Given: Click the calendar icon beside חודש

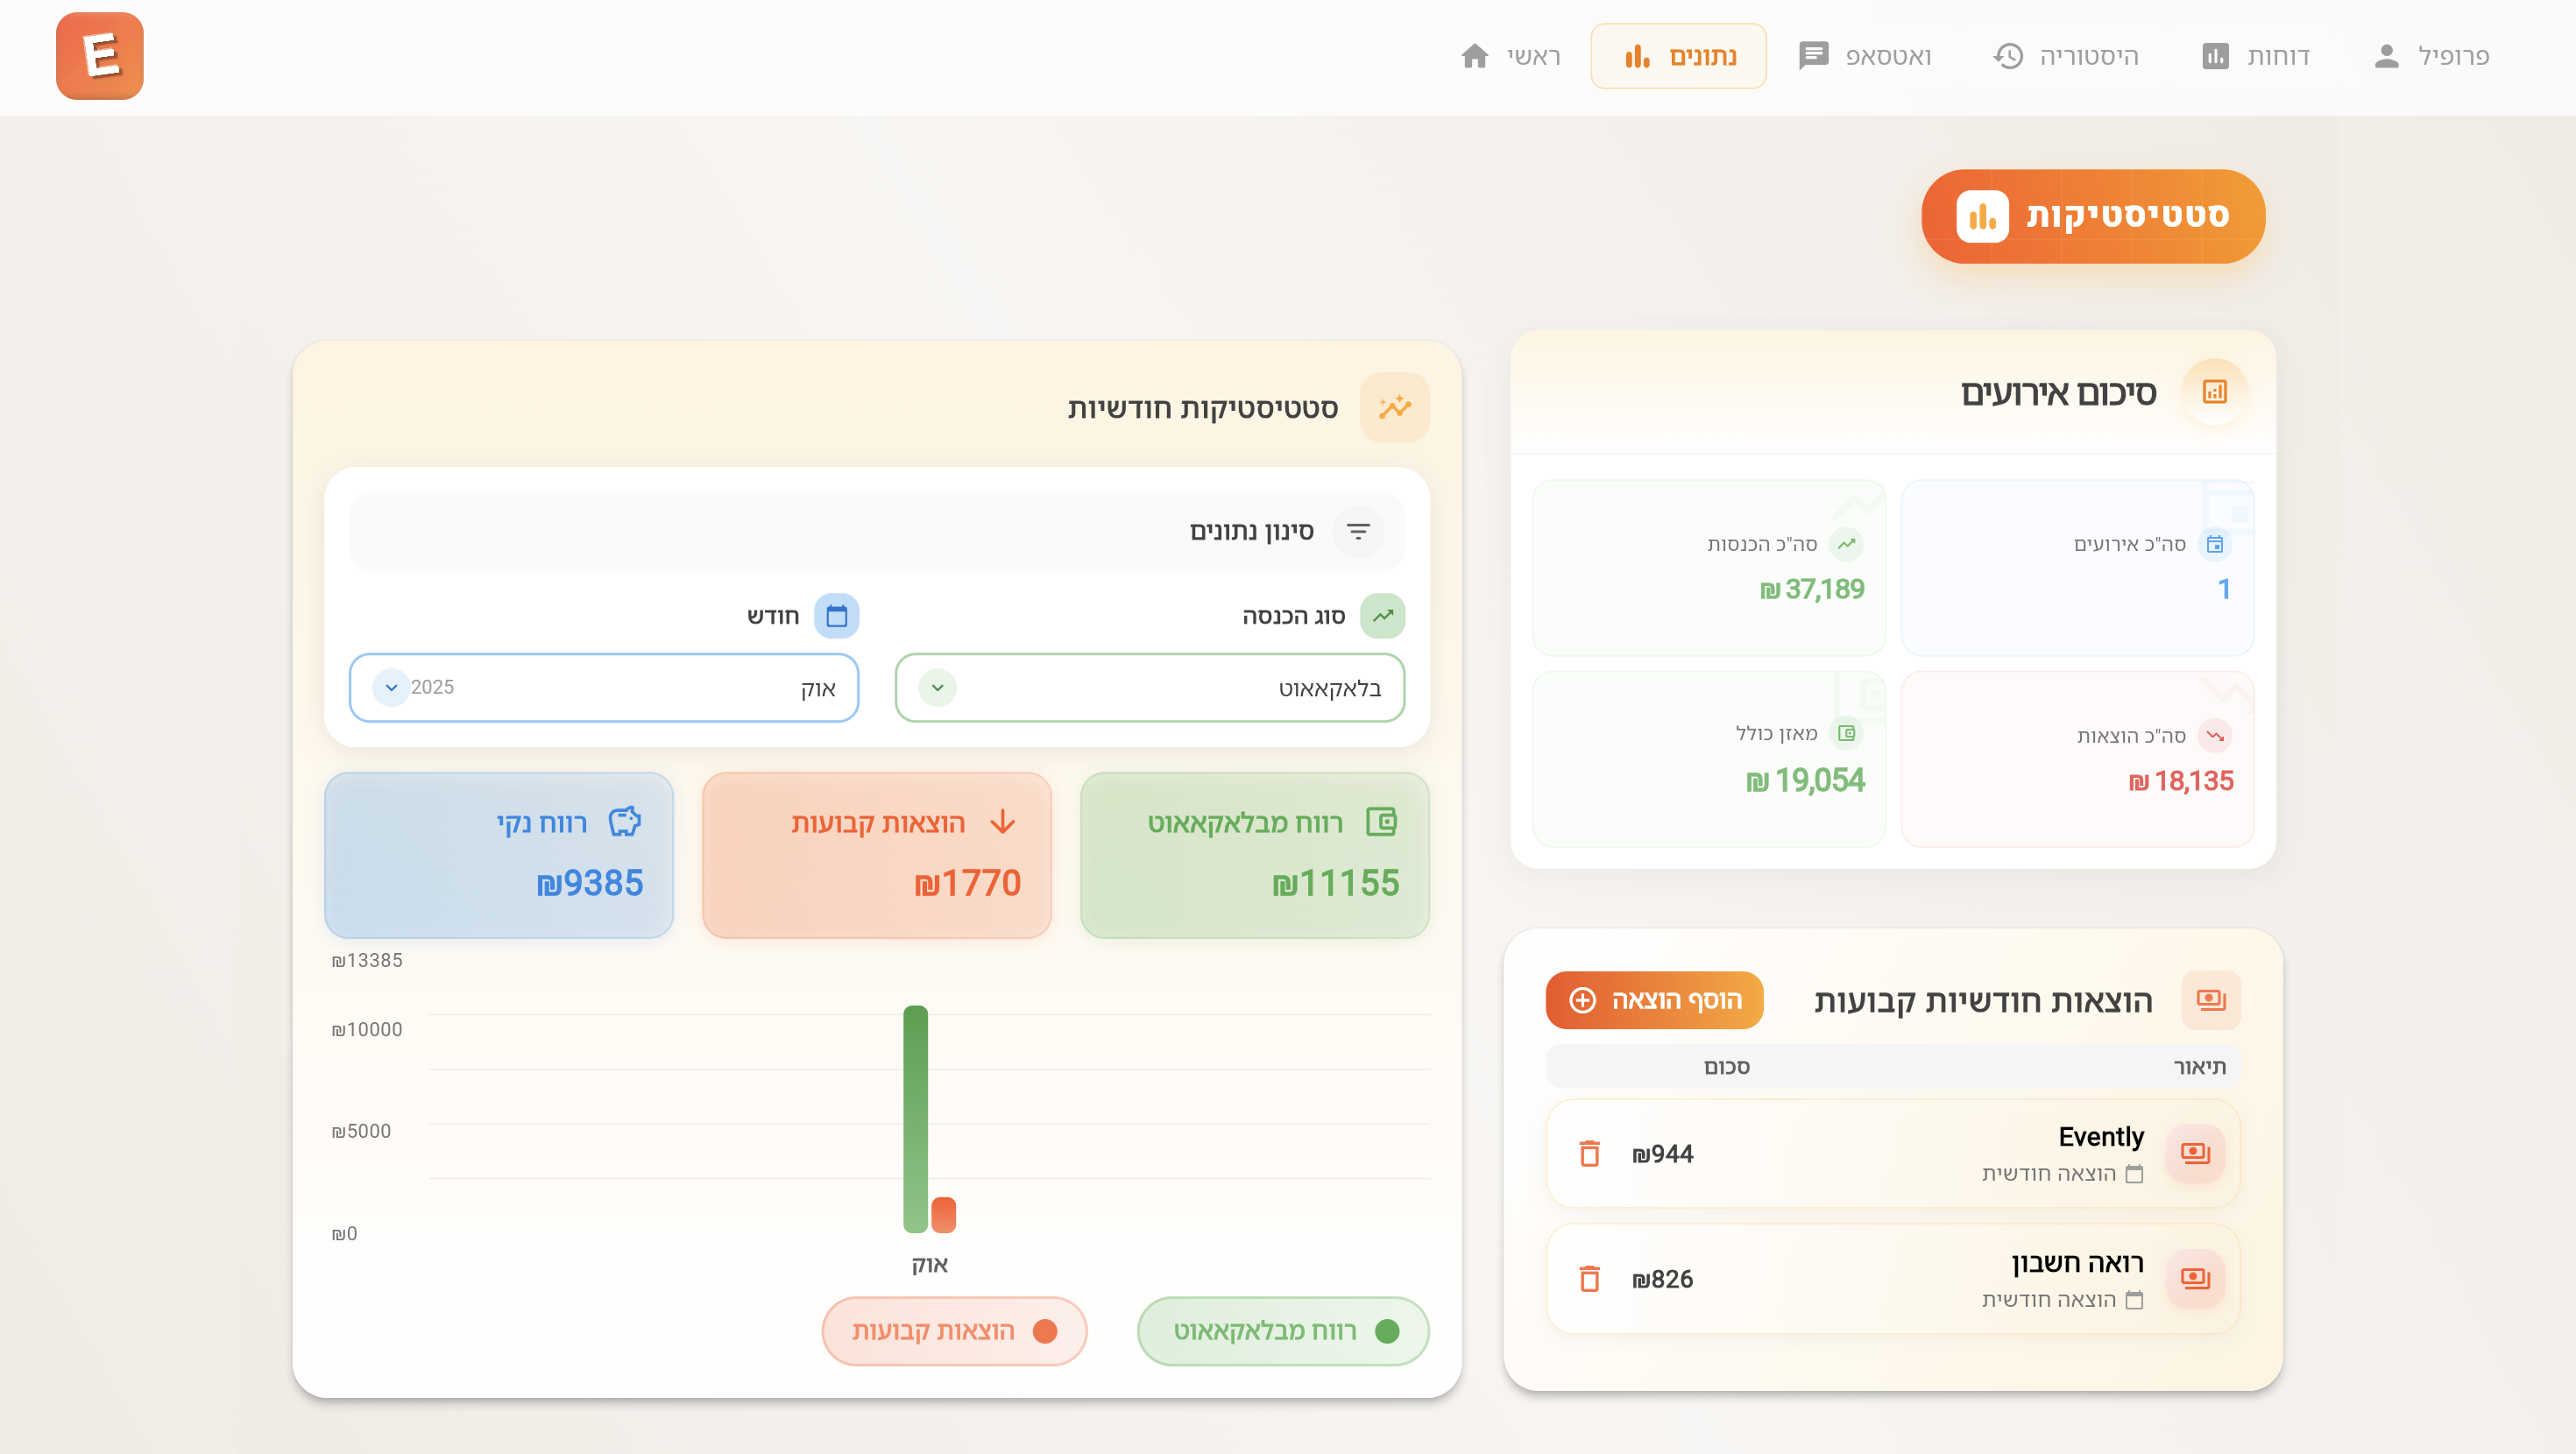Looking at the screenshot, I should [x=836, y=616].
